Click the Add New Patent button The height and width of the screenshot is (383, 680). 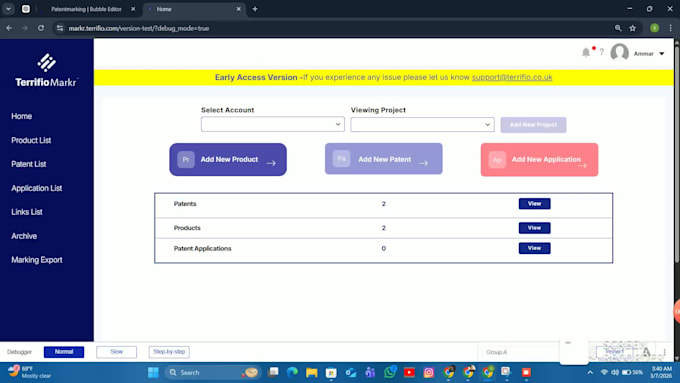click(x=384, y=159)
